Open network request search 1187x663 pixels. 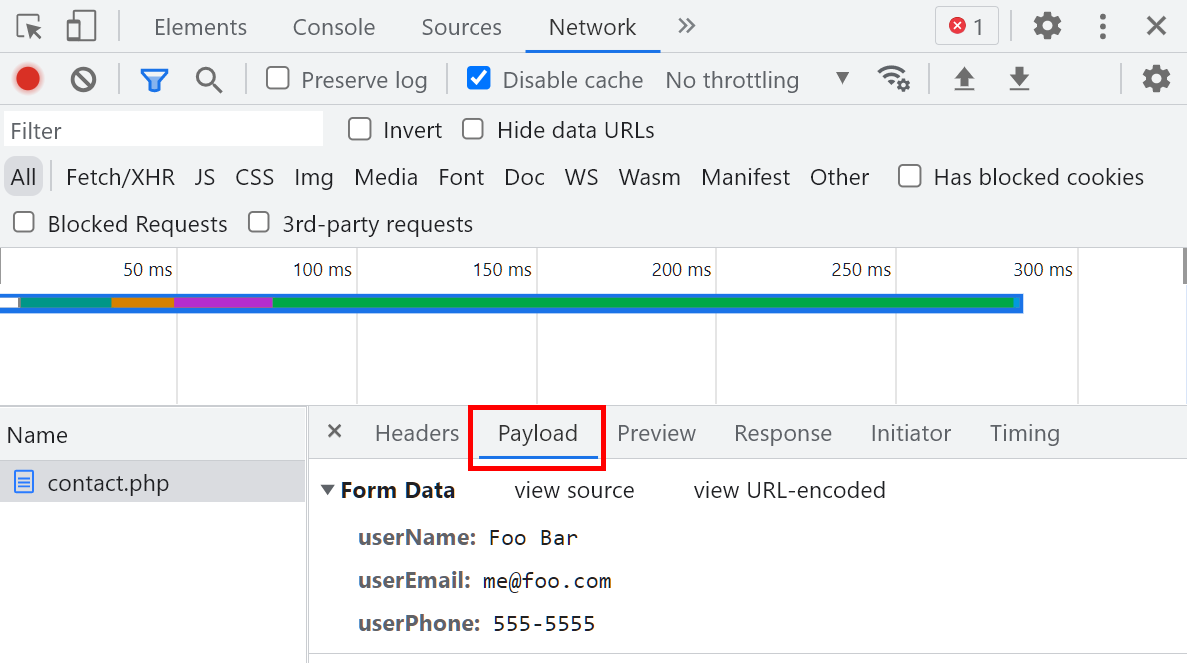pos(209,78)
